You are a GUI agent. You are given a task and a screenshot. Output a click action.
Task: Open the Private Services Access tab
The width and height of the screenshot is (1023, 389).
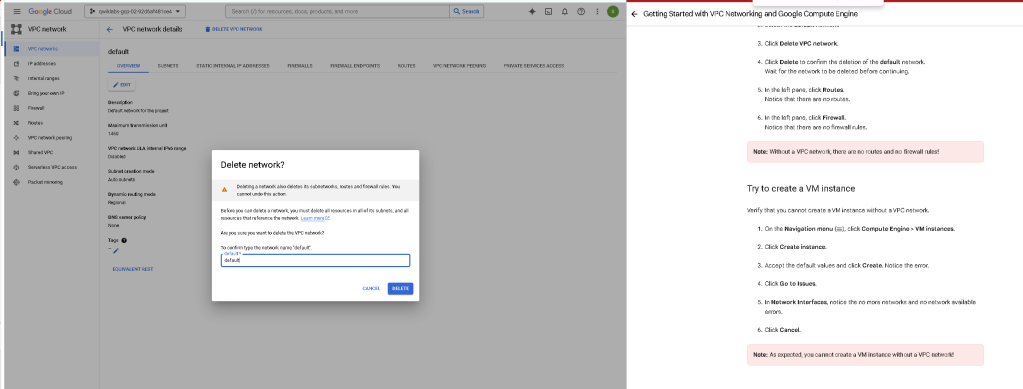534,66
